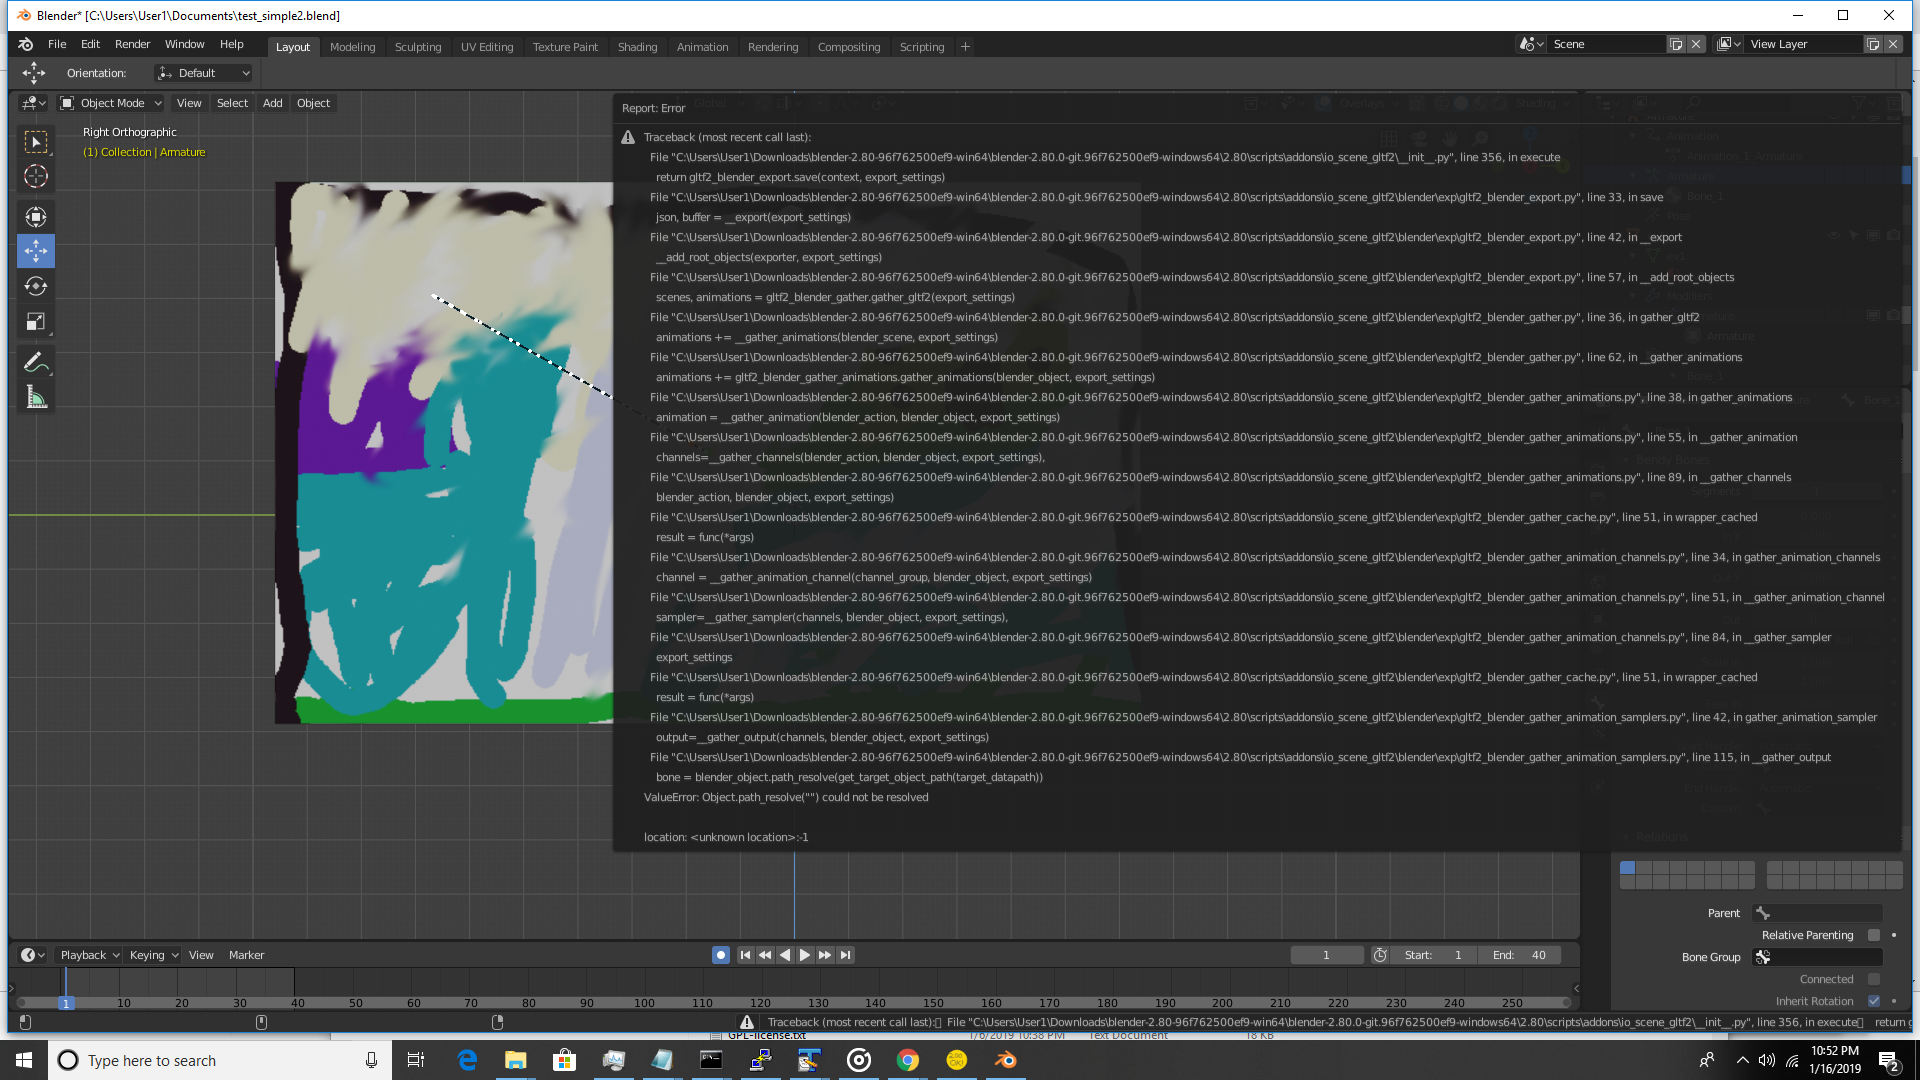Open the Object Mode dropdown
Viewport: 1920px width, 1080px height.
coord(111,103)
